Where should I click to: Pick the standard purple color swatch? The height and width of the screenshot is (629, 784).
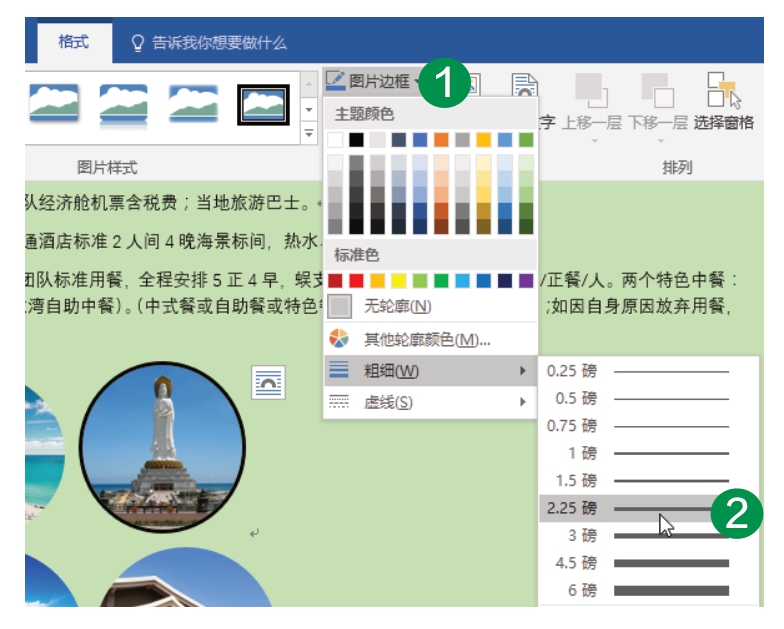click(526, 280)
